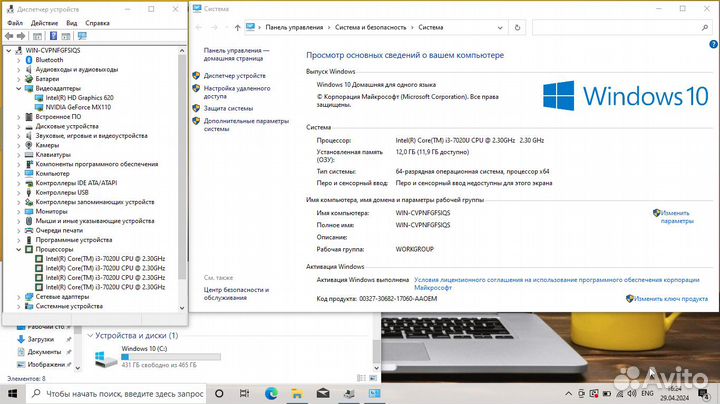Select the Очереди печати category
The image size is (720, 404).
(x=59, y=230)
